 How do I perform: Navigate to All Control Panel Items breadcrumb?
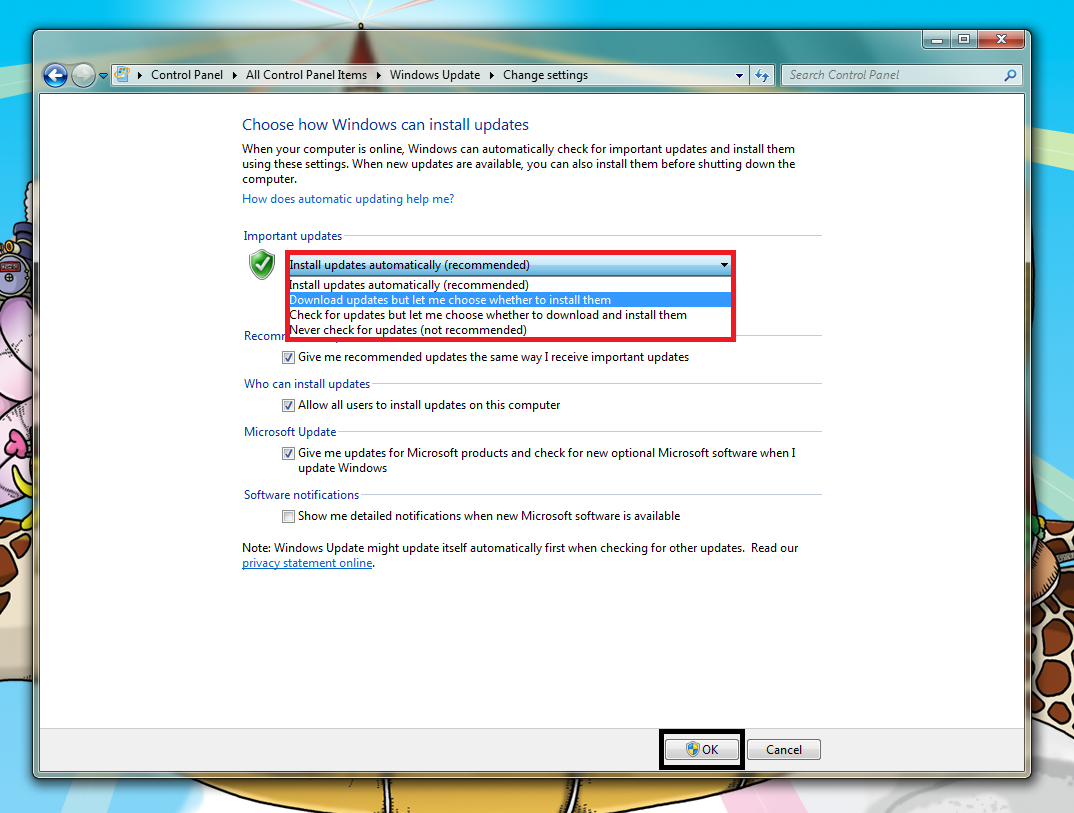pyautogui.click(x=306, y=75)
